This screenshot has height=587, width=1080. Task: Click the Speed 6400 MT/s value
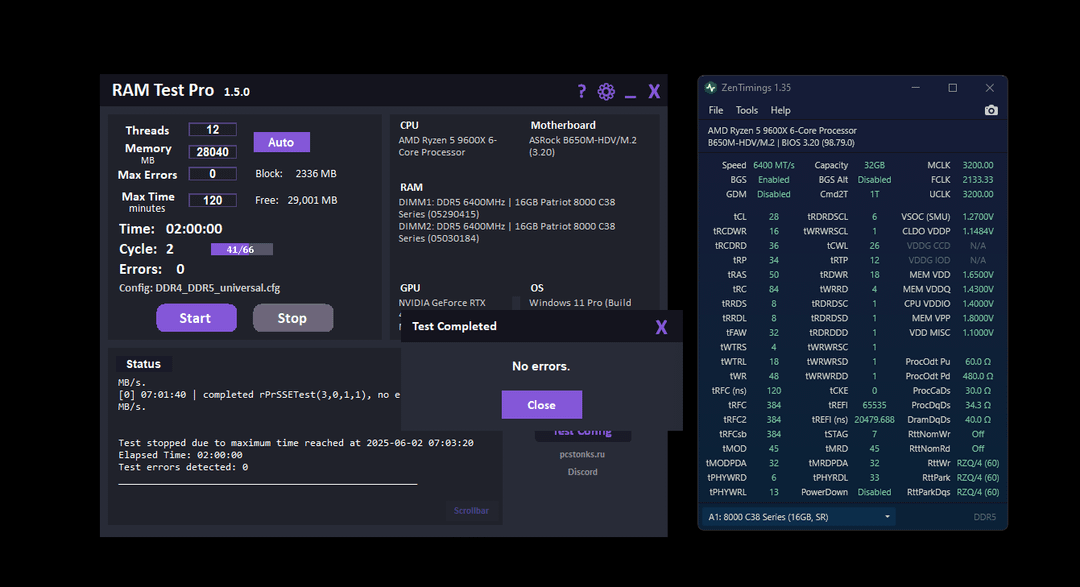(x=773, y=165)
